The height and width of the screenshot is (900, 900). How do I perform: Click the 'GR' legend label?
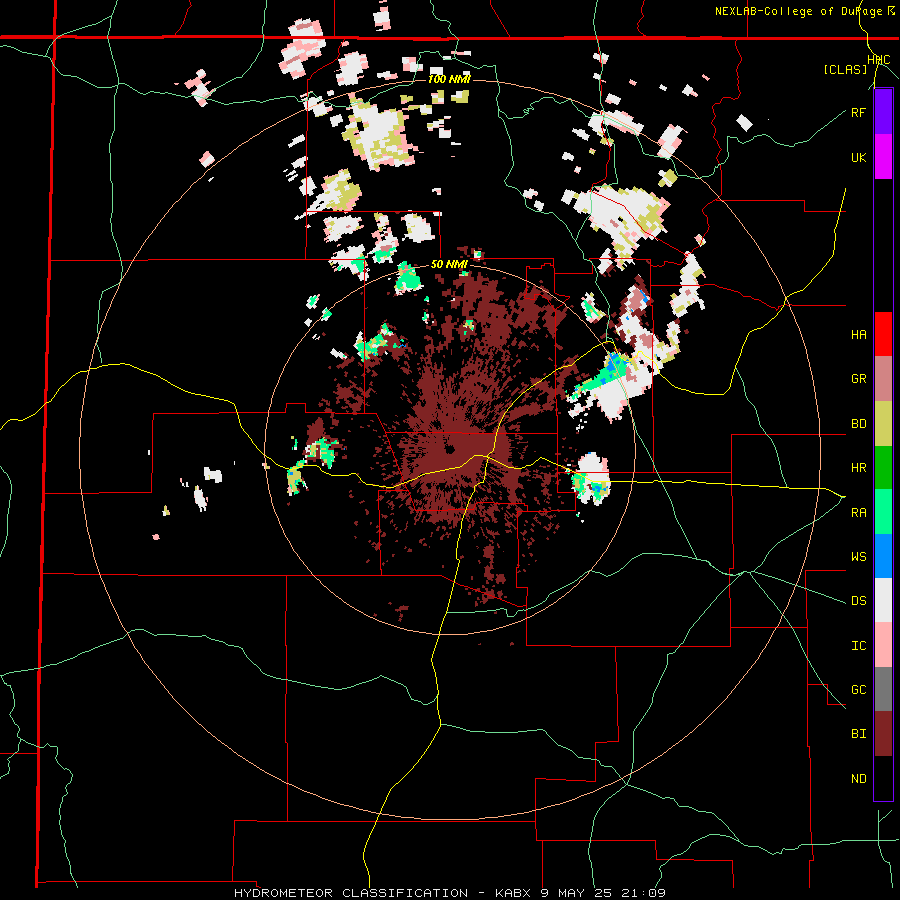858,379
